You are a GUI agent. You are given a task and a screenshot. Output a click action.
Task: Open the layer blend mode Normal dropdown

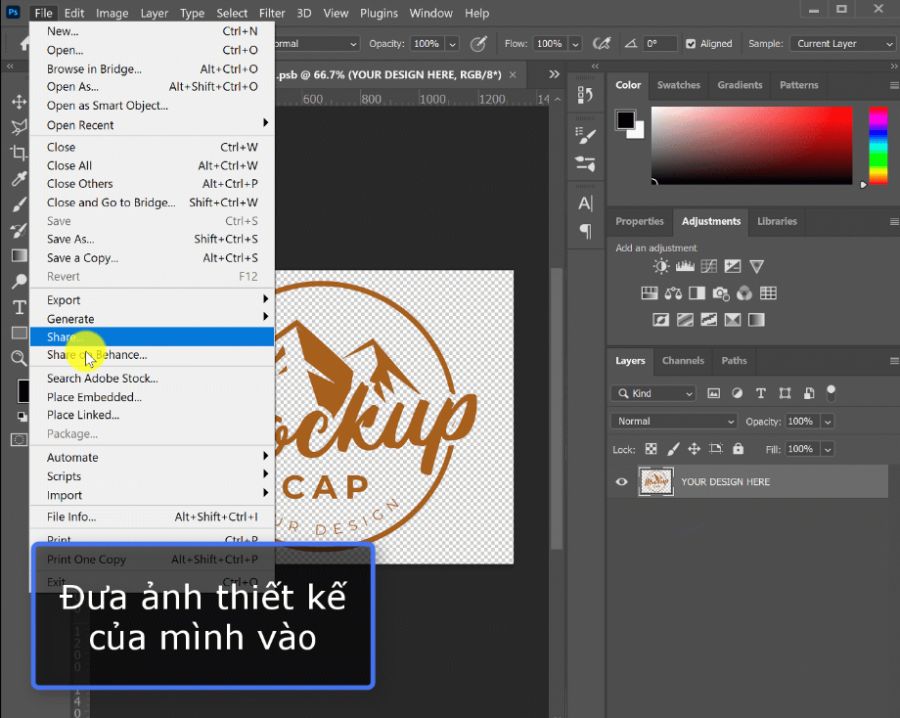[x=674, y=421]
